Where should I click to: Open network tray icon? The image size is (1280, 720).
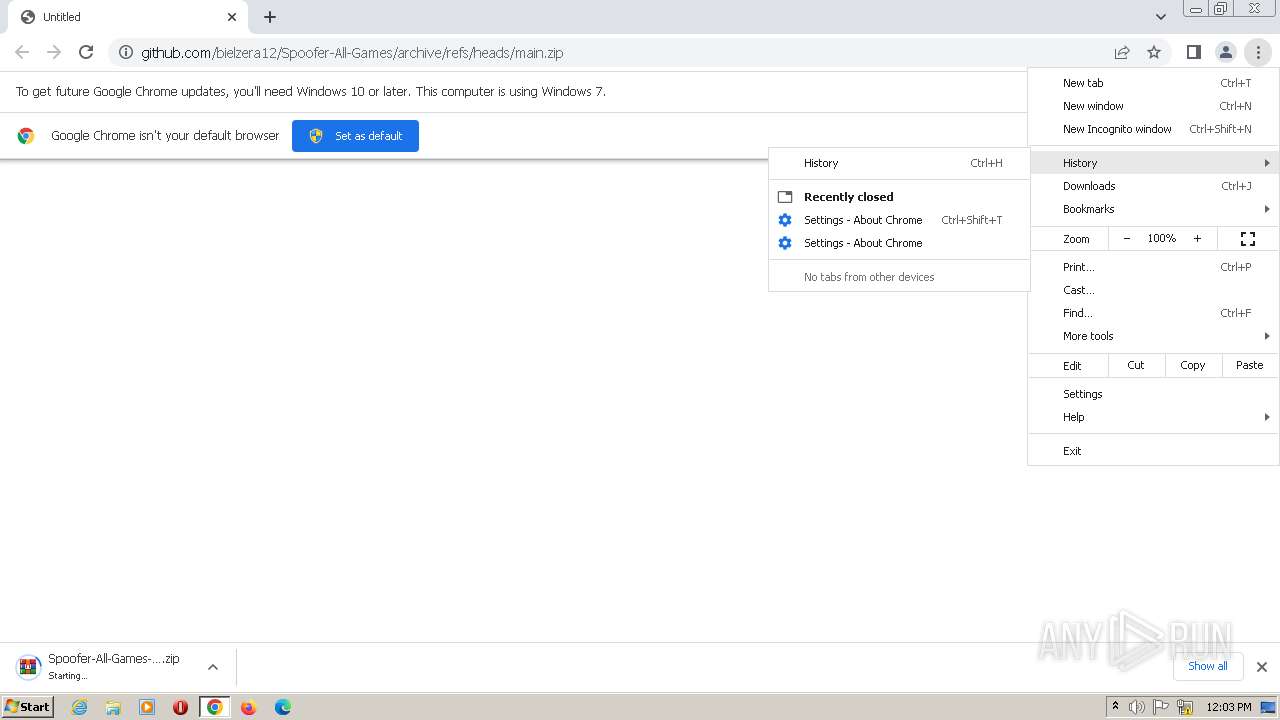coord(1186,707)
